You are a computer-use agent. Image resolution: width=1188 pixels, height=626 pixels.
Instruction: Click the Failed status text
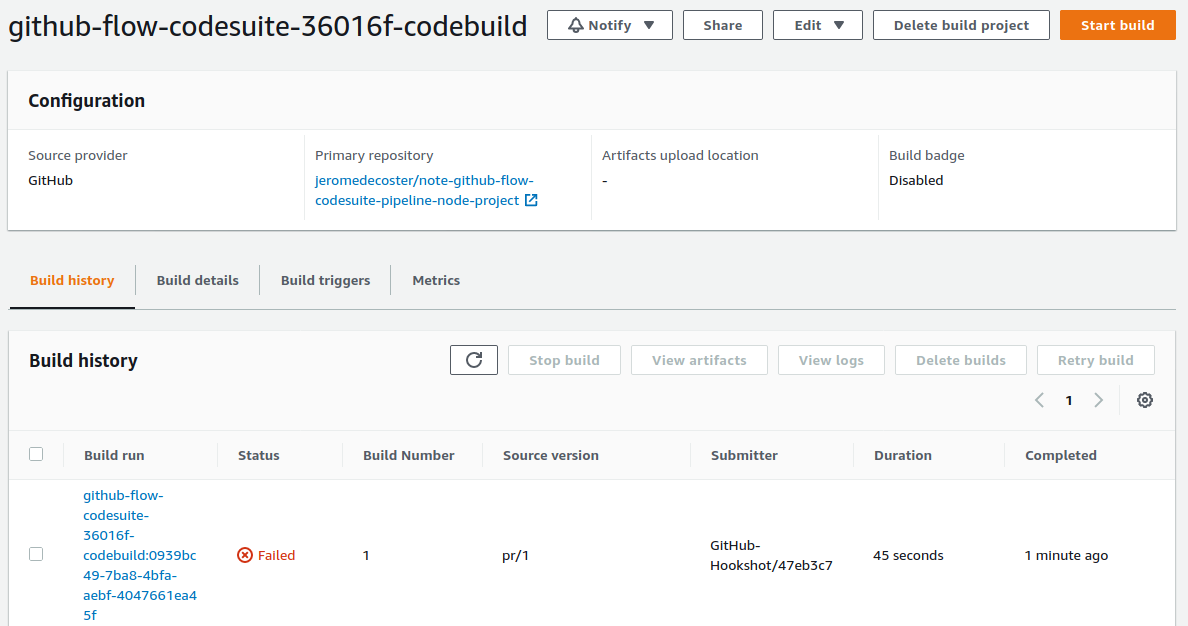pyautogui.click(x=277, y=556)
